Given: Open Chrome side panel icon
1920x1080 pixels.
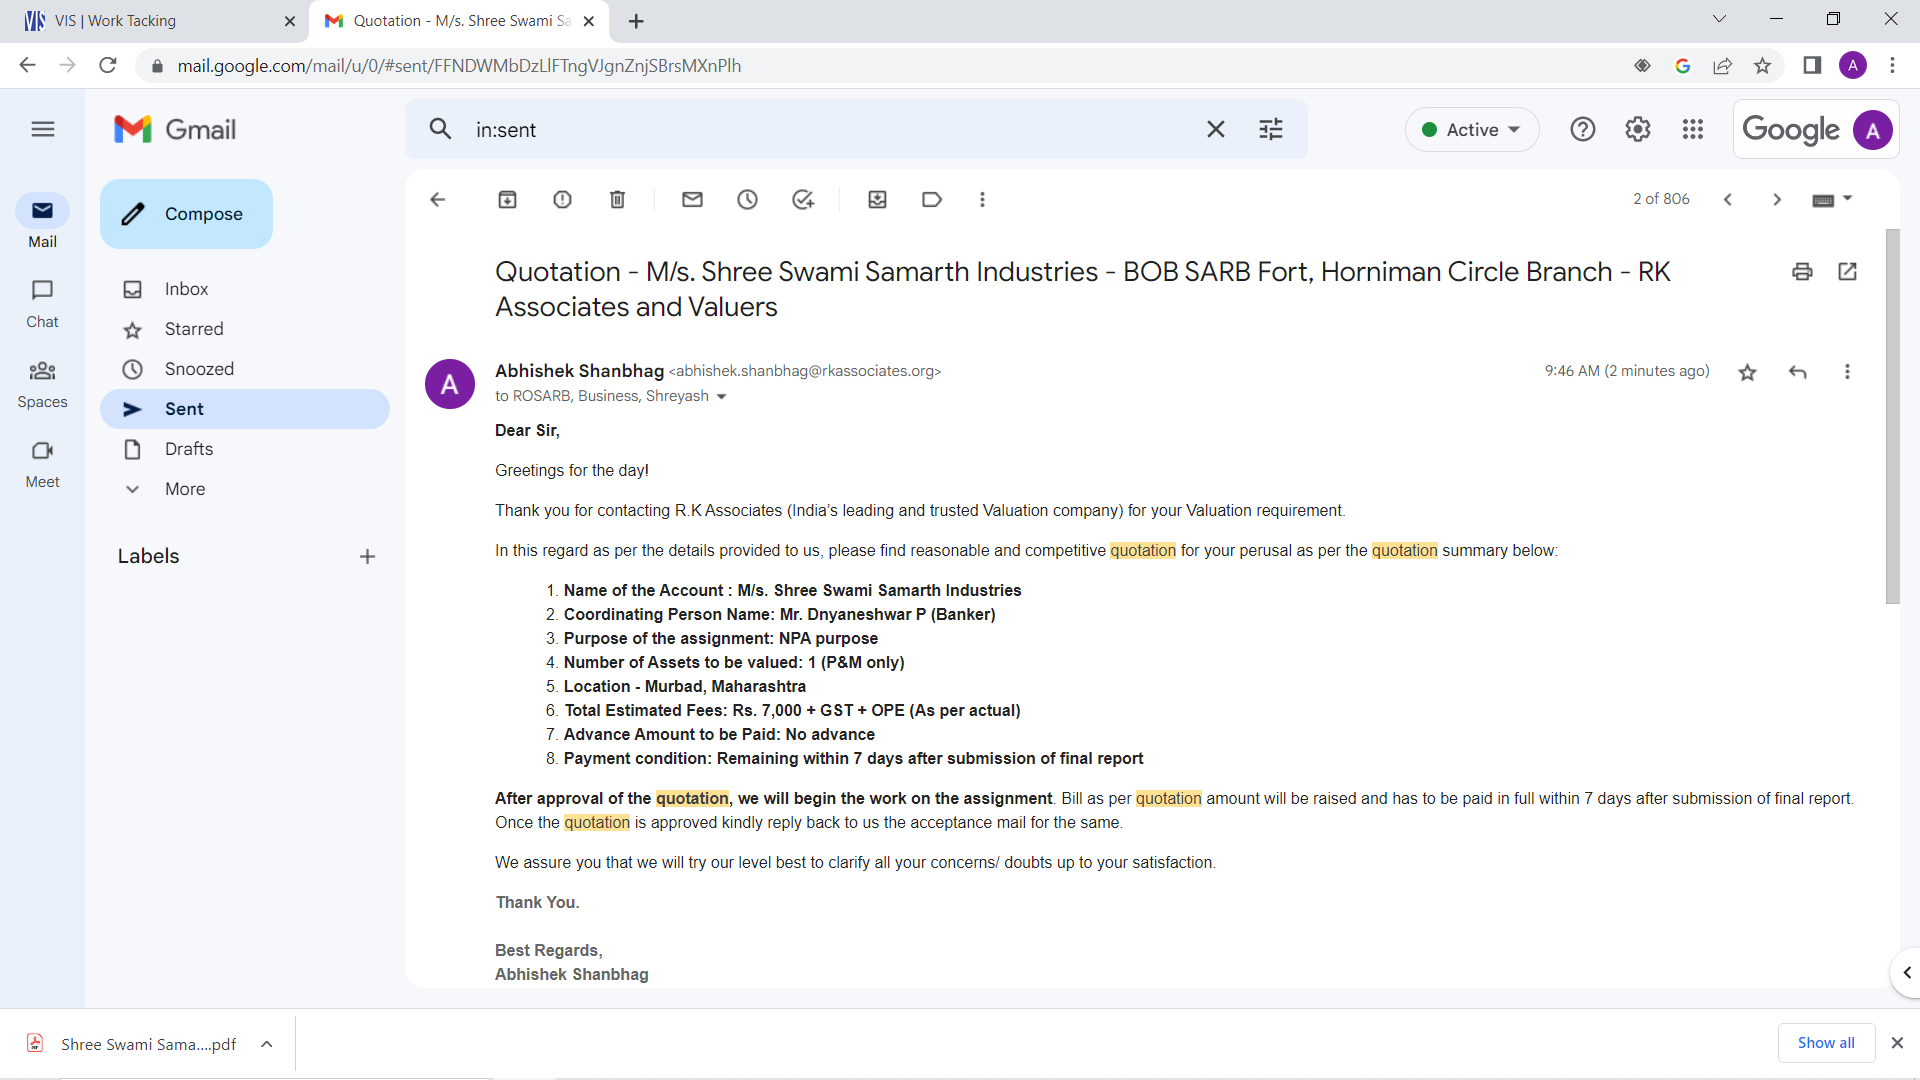Looking at the screenshot, I should (x=1812, y=66).
